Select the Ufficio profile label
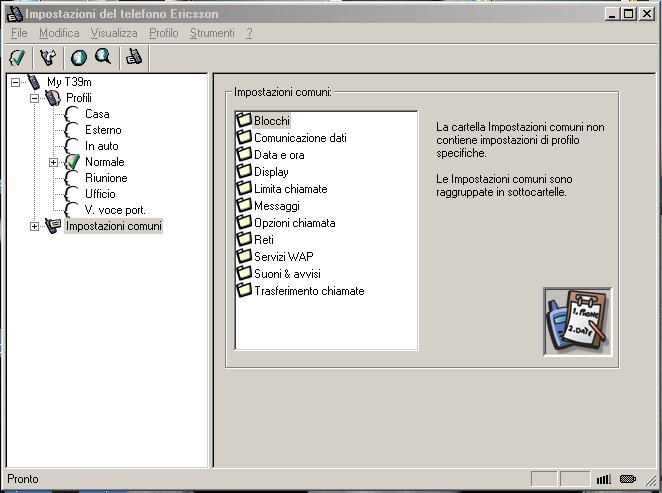This screenshot has height=493, width=662. click(x=100, y=194)
